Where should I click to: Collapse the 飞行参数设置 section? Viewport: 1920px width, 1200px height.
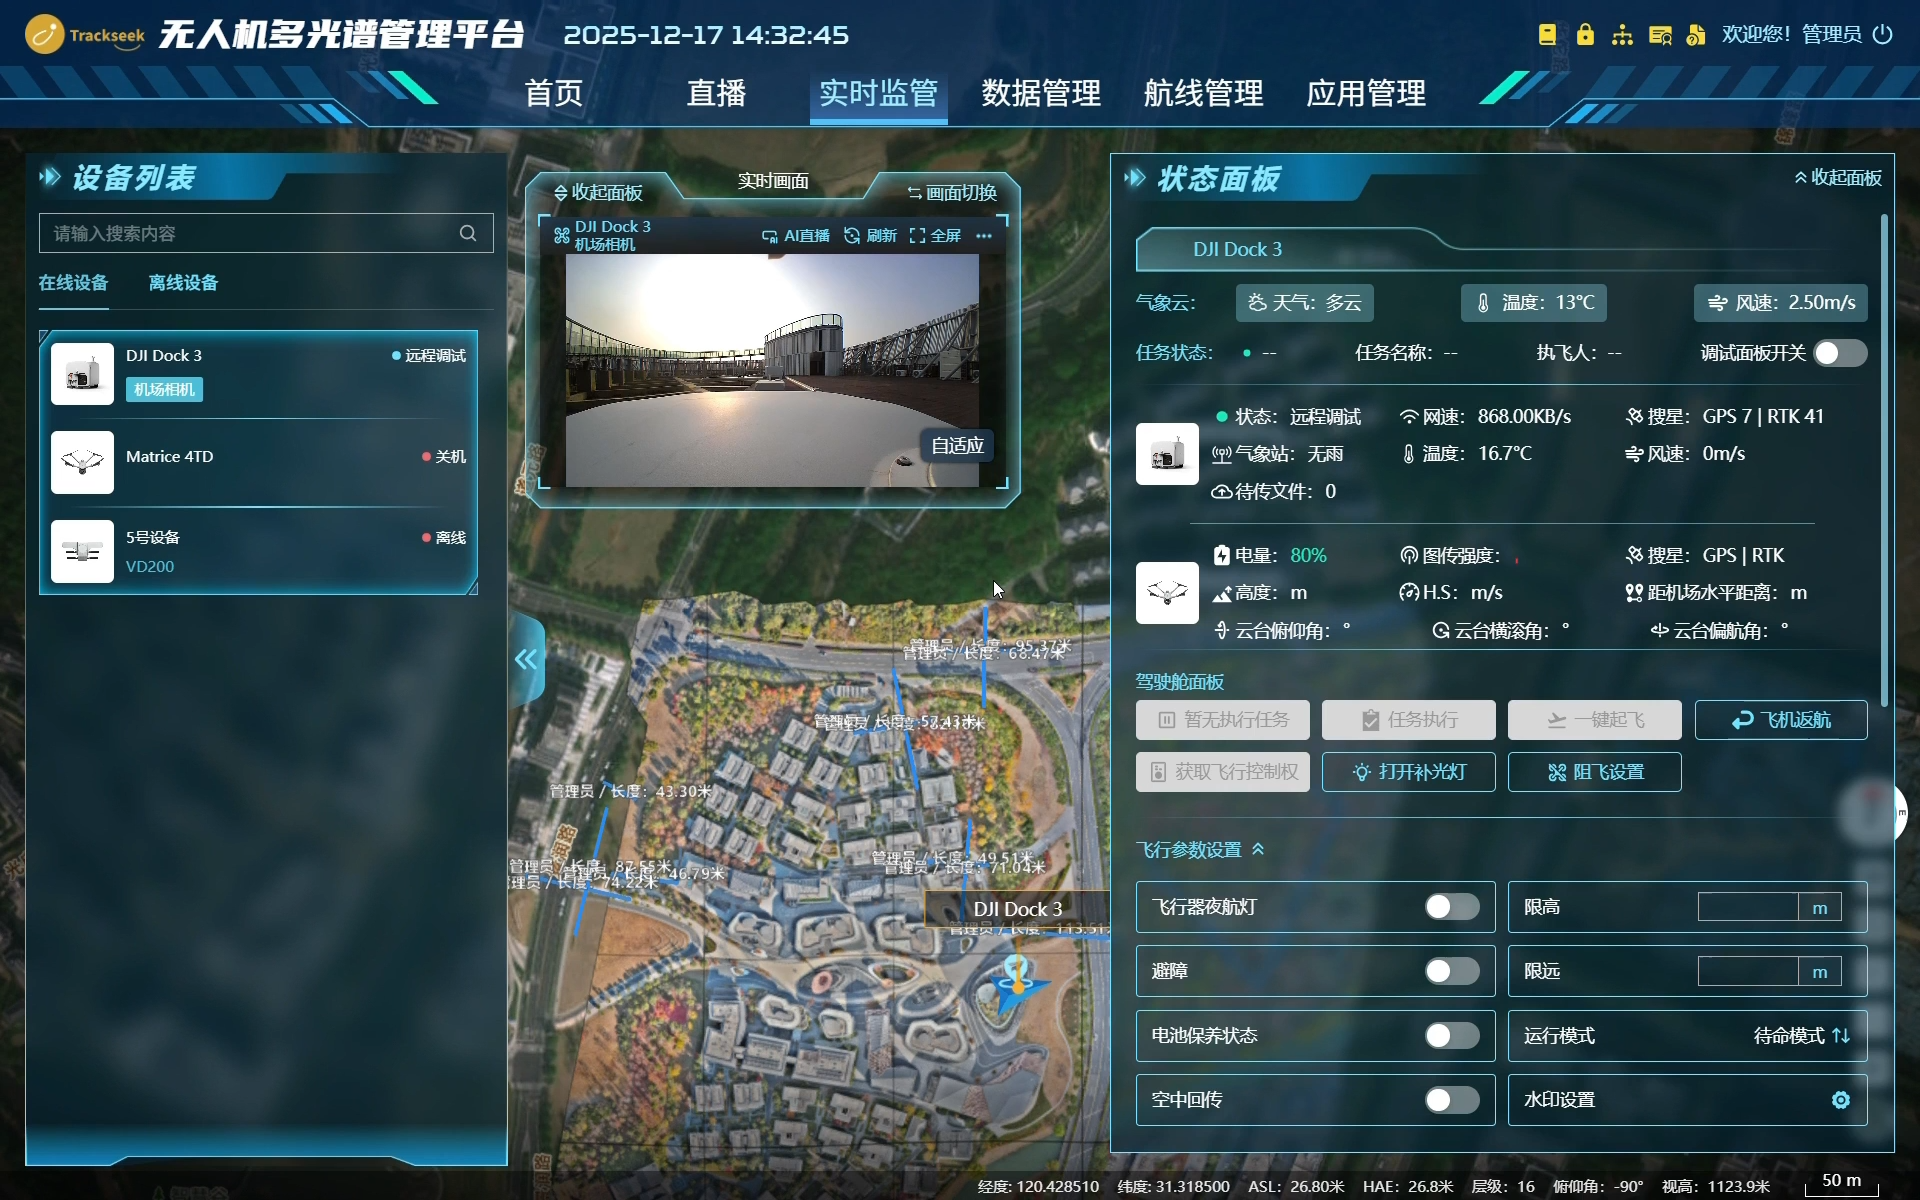point(1258,849)
